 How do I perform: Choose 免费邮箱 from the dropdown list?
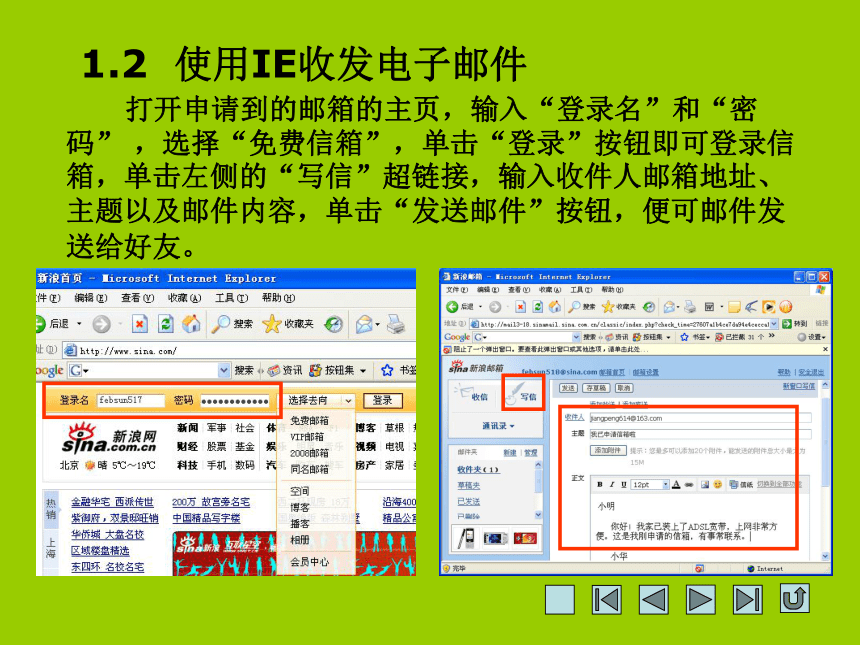pos(309,421)
